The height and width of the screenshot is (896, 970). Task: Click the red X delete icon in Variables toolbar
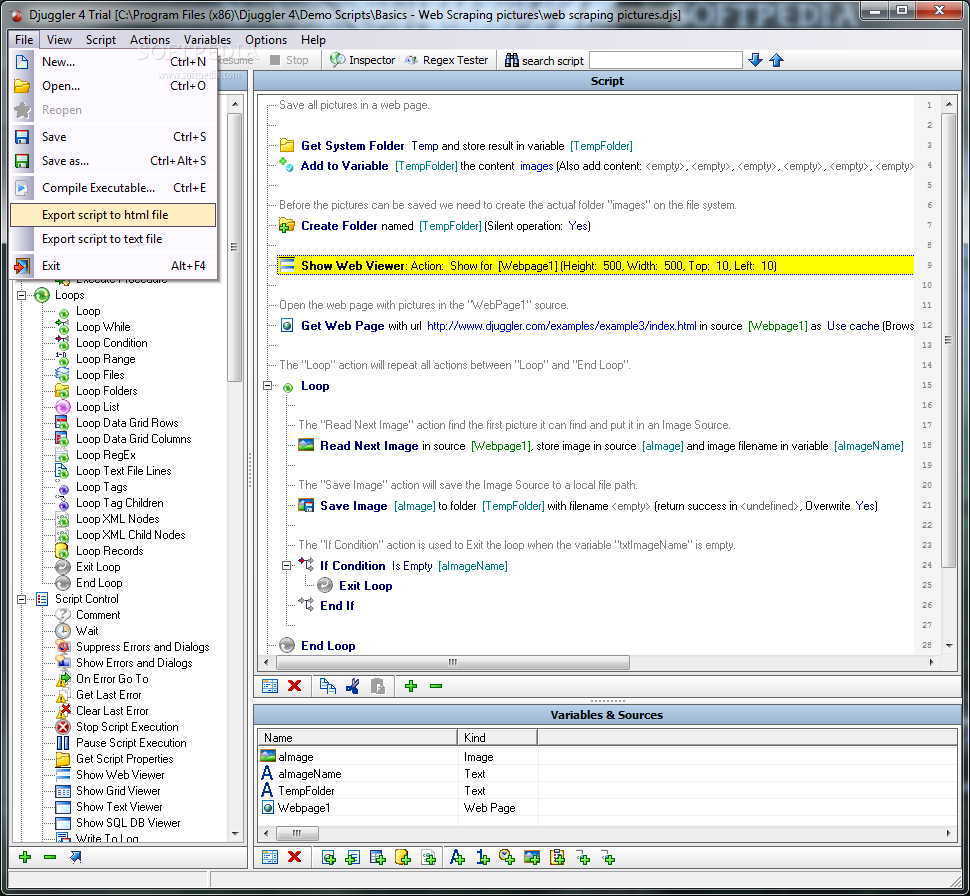[x=294, y=856]
